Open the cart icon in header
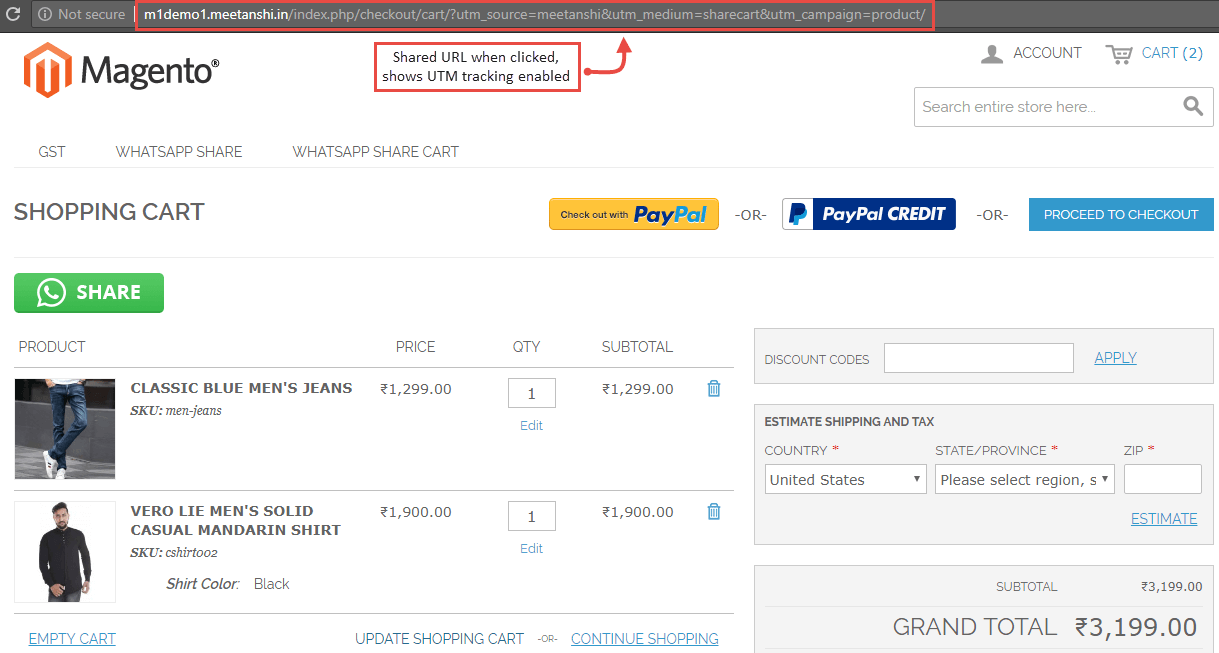Viewport: 1219px width, 653px height. (1119, 54)
